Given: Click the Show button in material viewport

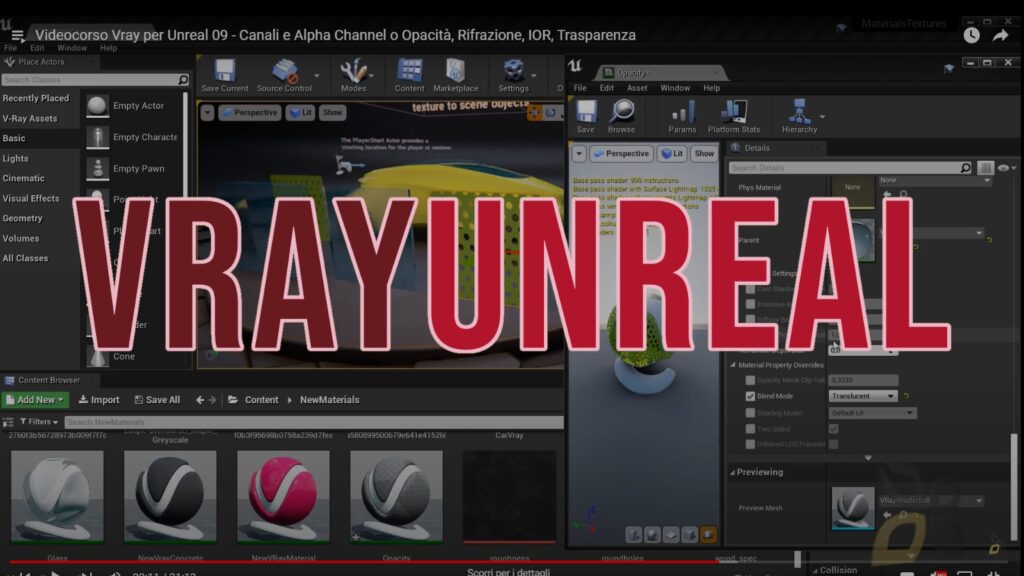Looking at the screenshot, I should point(704,154).
